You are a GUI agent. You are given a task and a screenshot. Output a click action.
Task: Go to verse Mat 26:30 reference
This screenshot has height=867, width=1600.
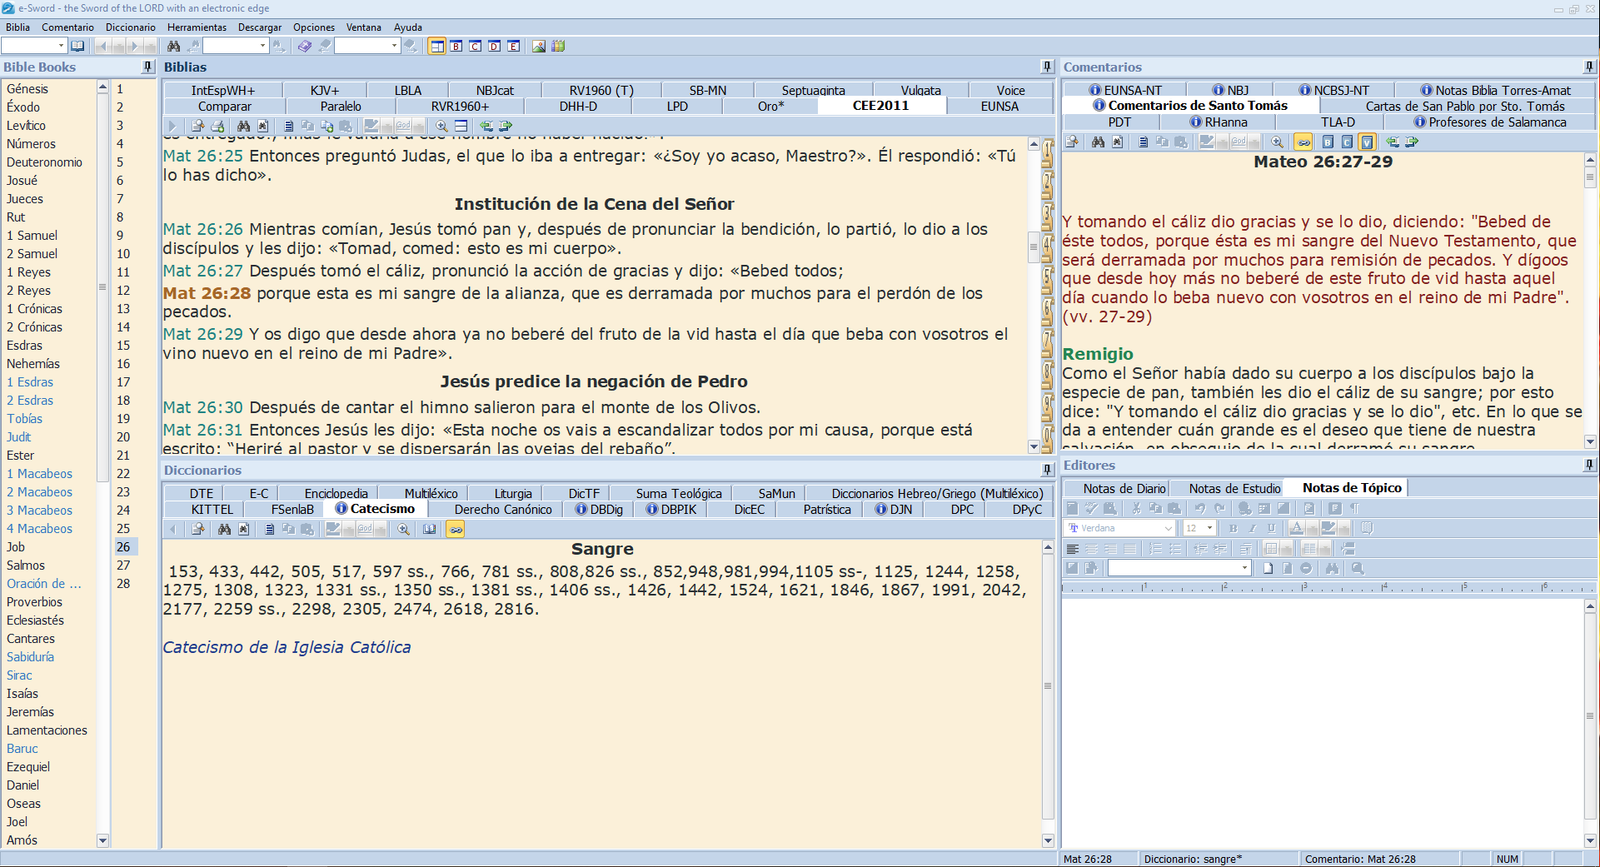tap(203, 407)
